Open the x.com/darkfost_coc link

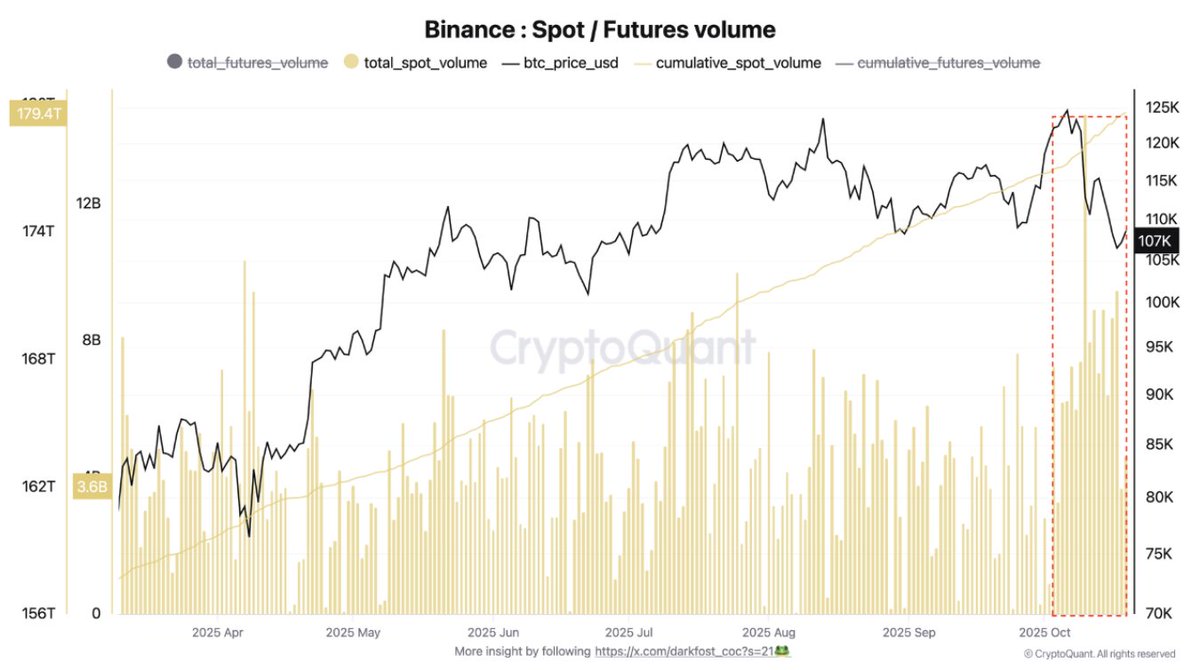coord(682,651)
